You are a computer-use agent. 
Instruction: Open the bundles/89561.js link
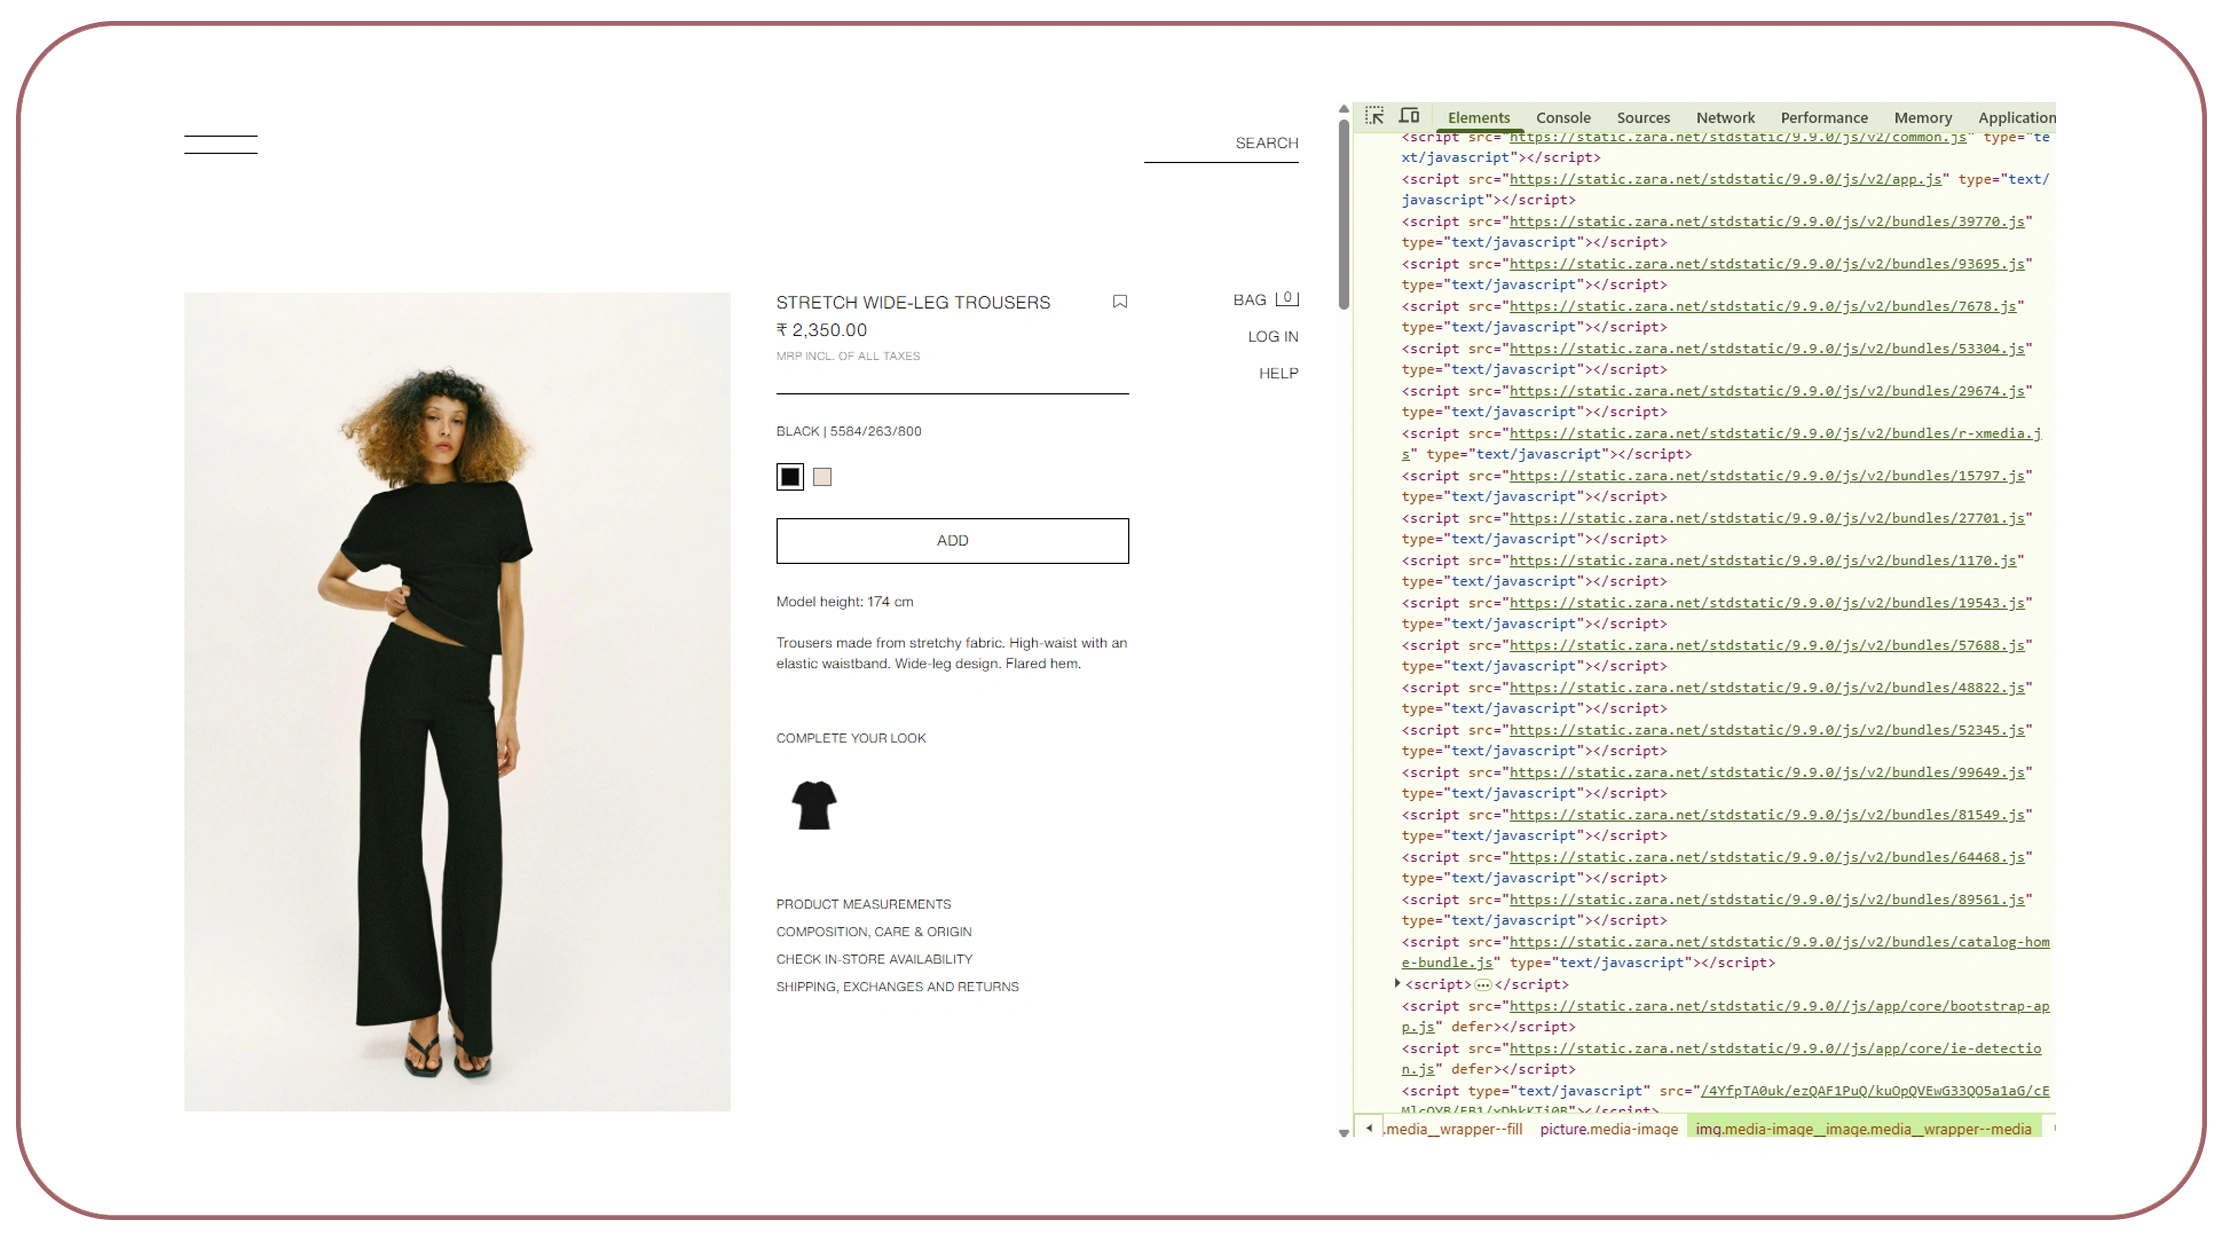1767,900
